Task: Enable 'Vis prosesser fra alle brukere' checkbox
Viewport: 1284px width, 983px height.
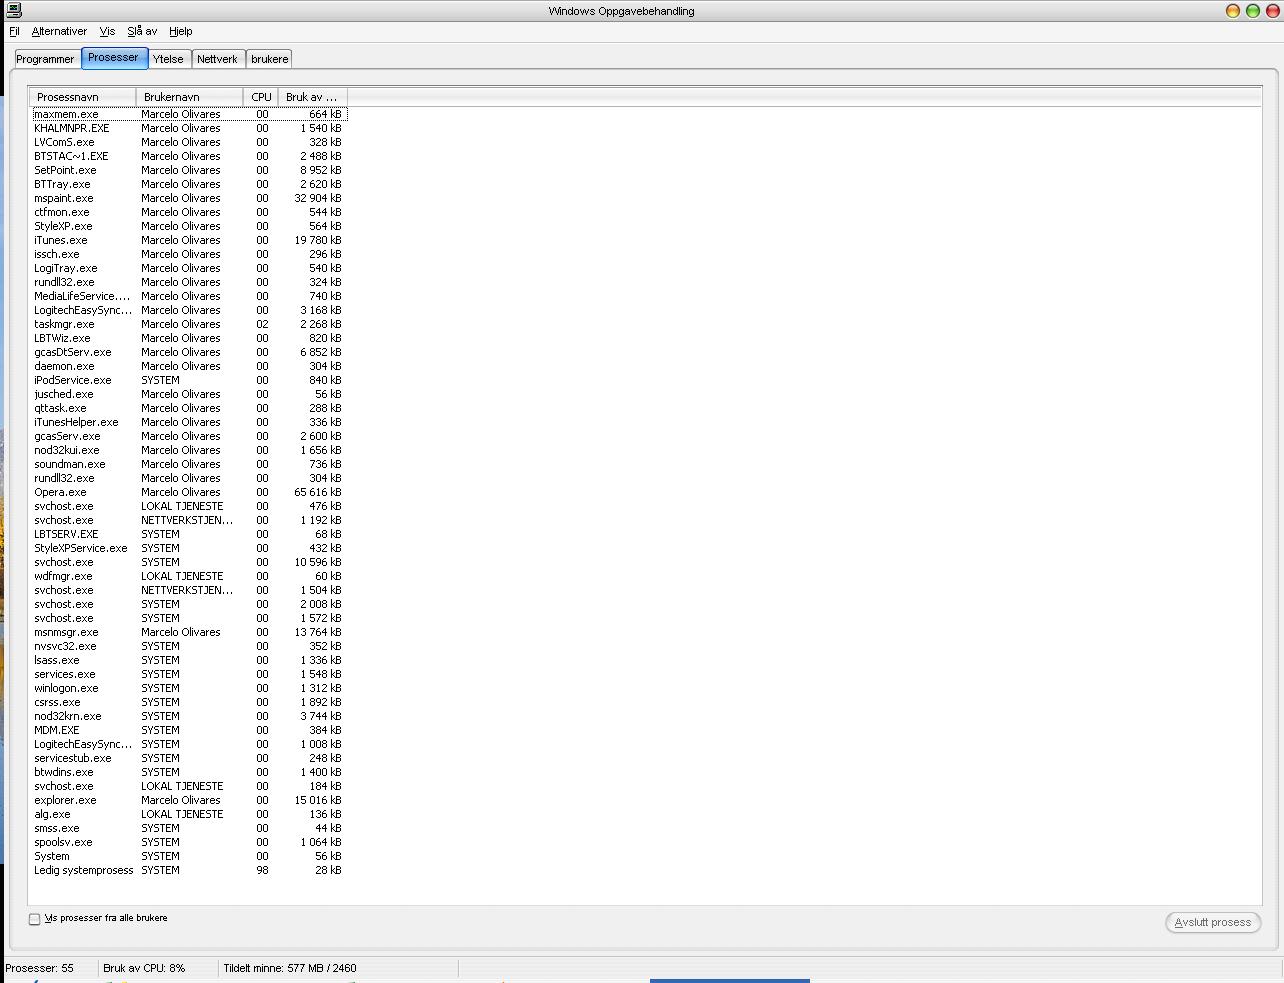Action: pos(34,919)
